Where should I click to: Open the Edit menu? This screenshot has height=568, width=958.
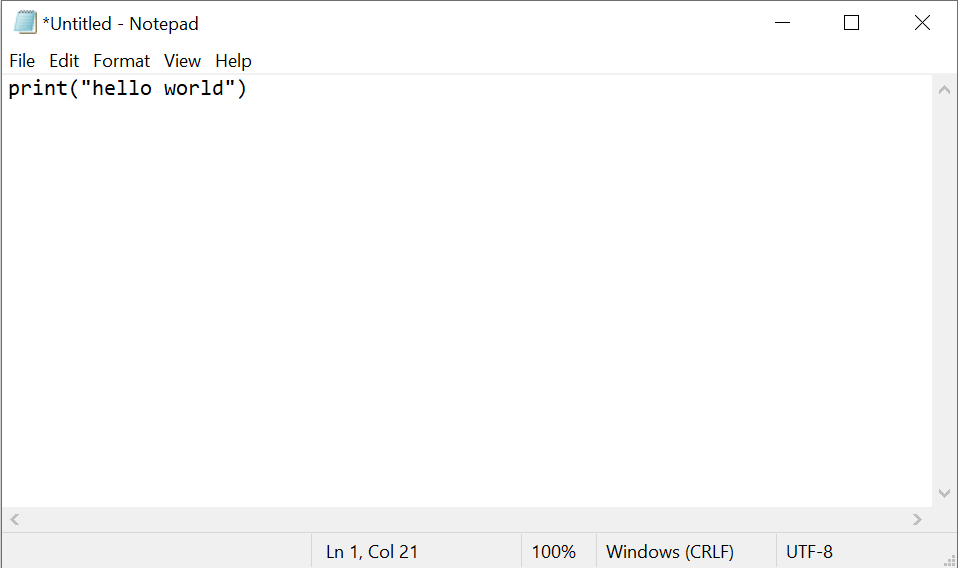click(64, 61)
